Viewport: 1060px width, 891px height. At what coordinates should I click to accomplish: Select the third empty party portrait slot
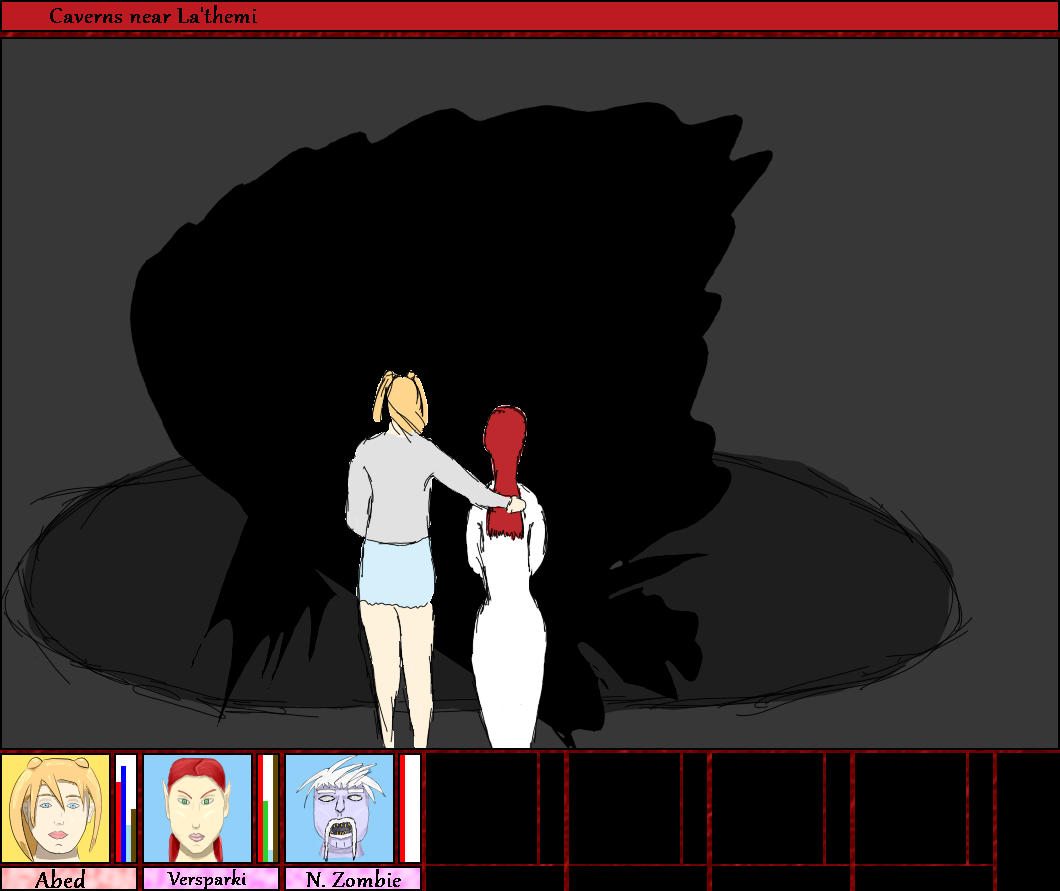[x=767, y=808]
